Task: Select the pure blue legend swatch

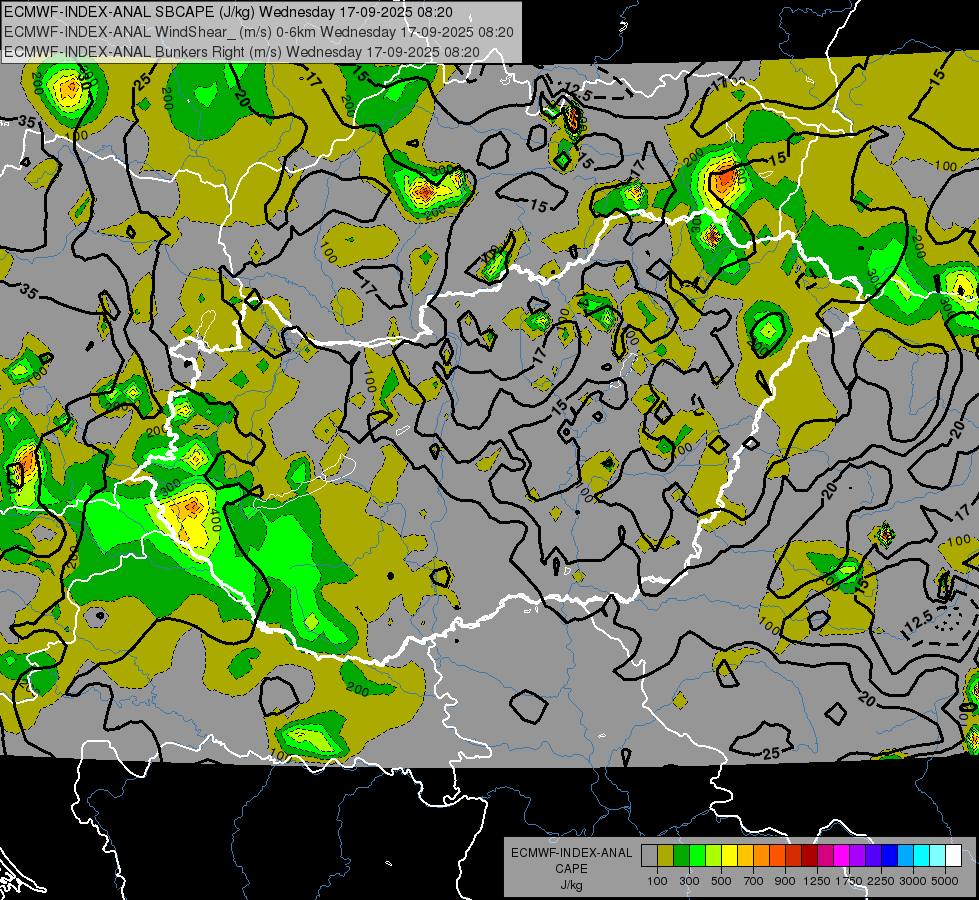Action: click(x=890, y=855)
